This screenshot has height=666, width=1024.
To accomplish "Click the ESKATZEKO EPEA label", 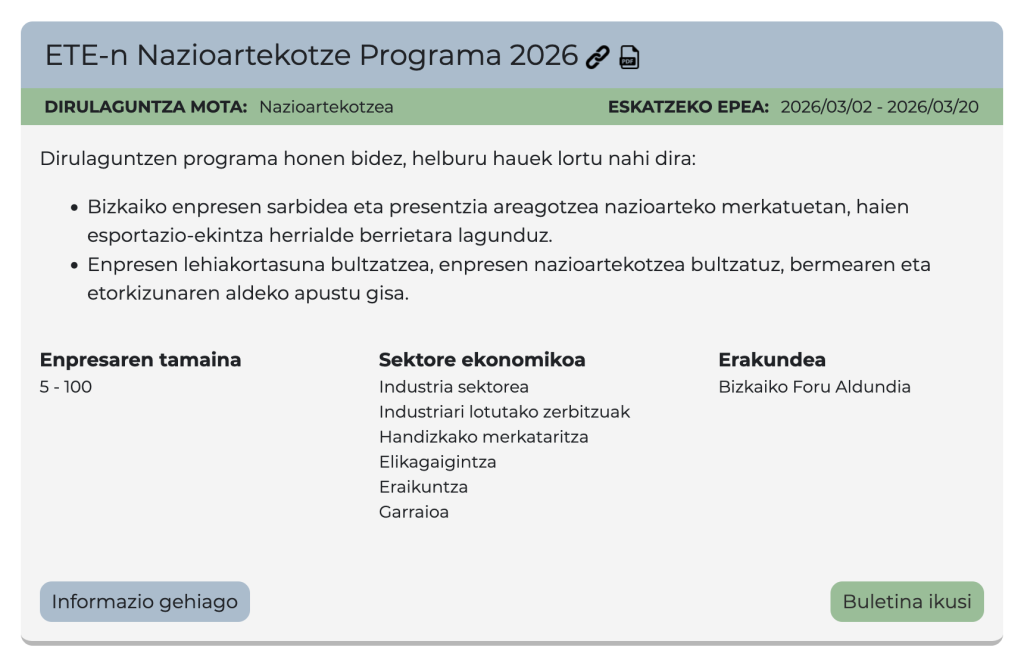I will [688, 107].
